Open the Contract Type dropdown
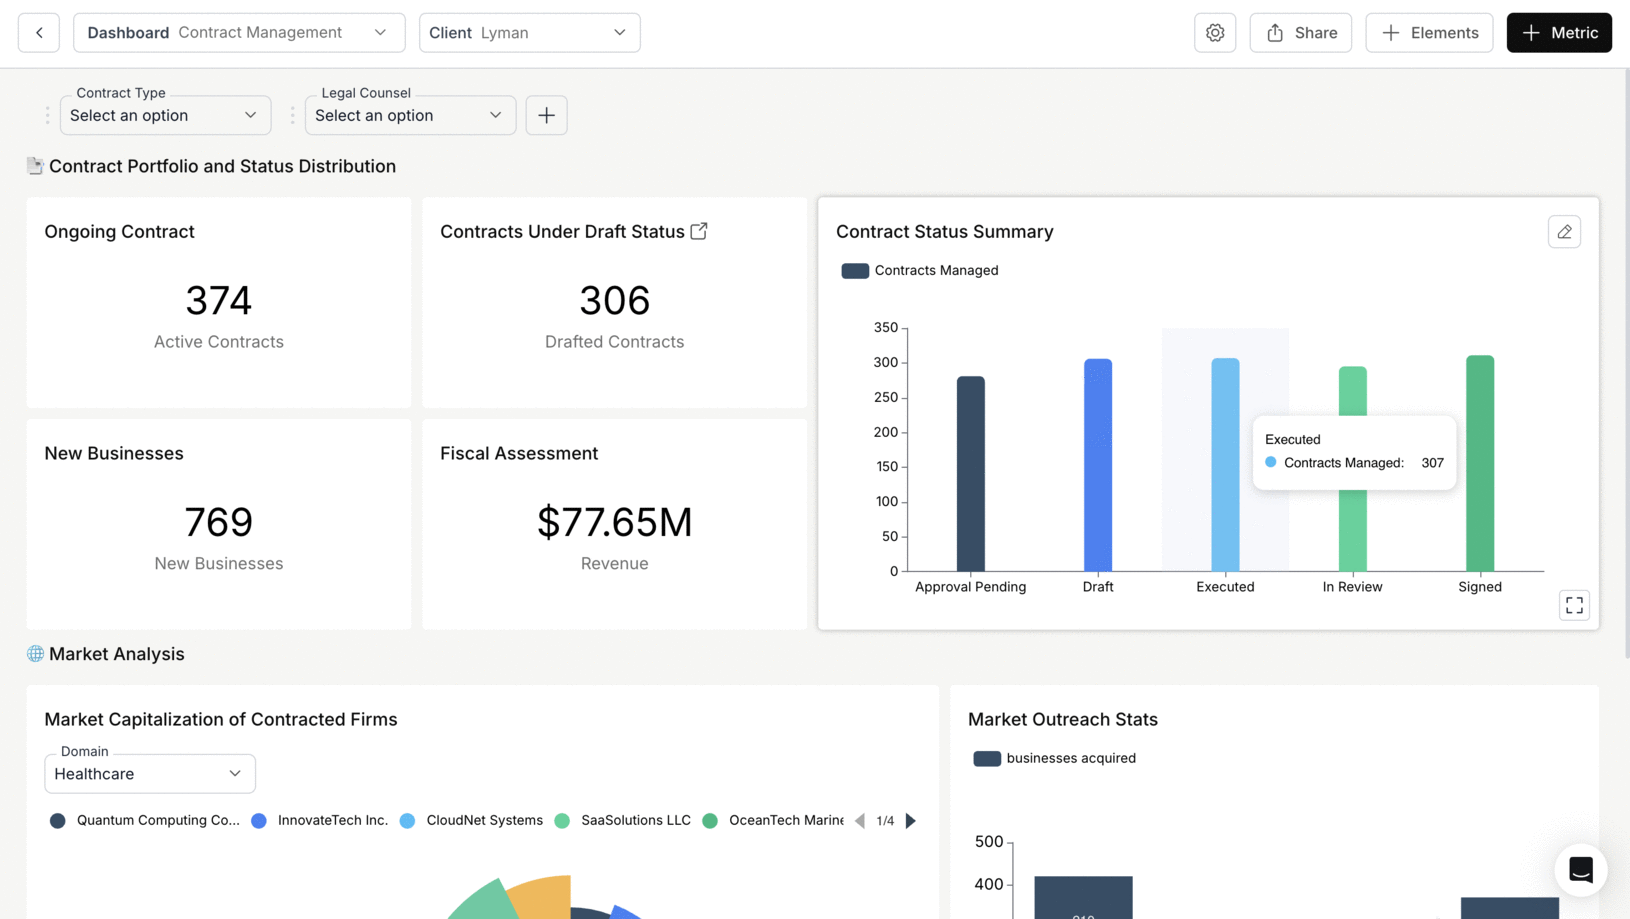 pos(165,115)
